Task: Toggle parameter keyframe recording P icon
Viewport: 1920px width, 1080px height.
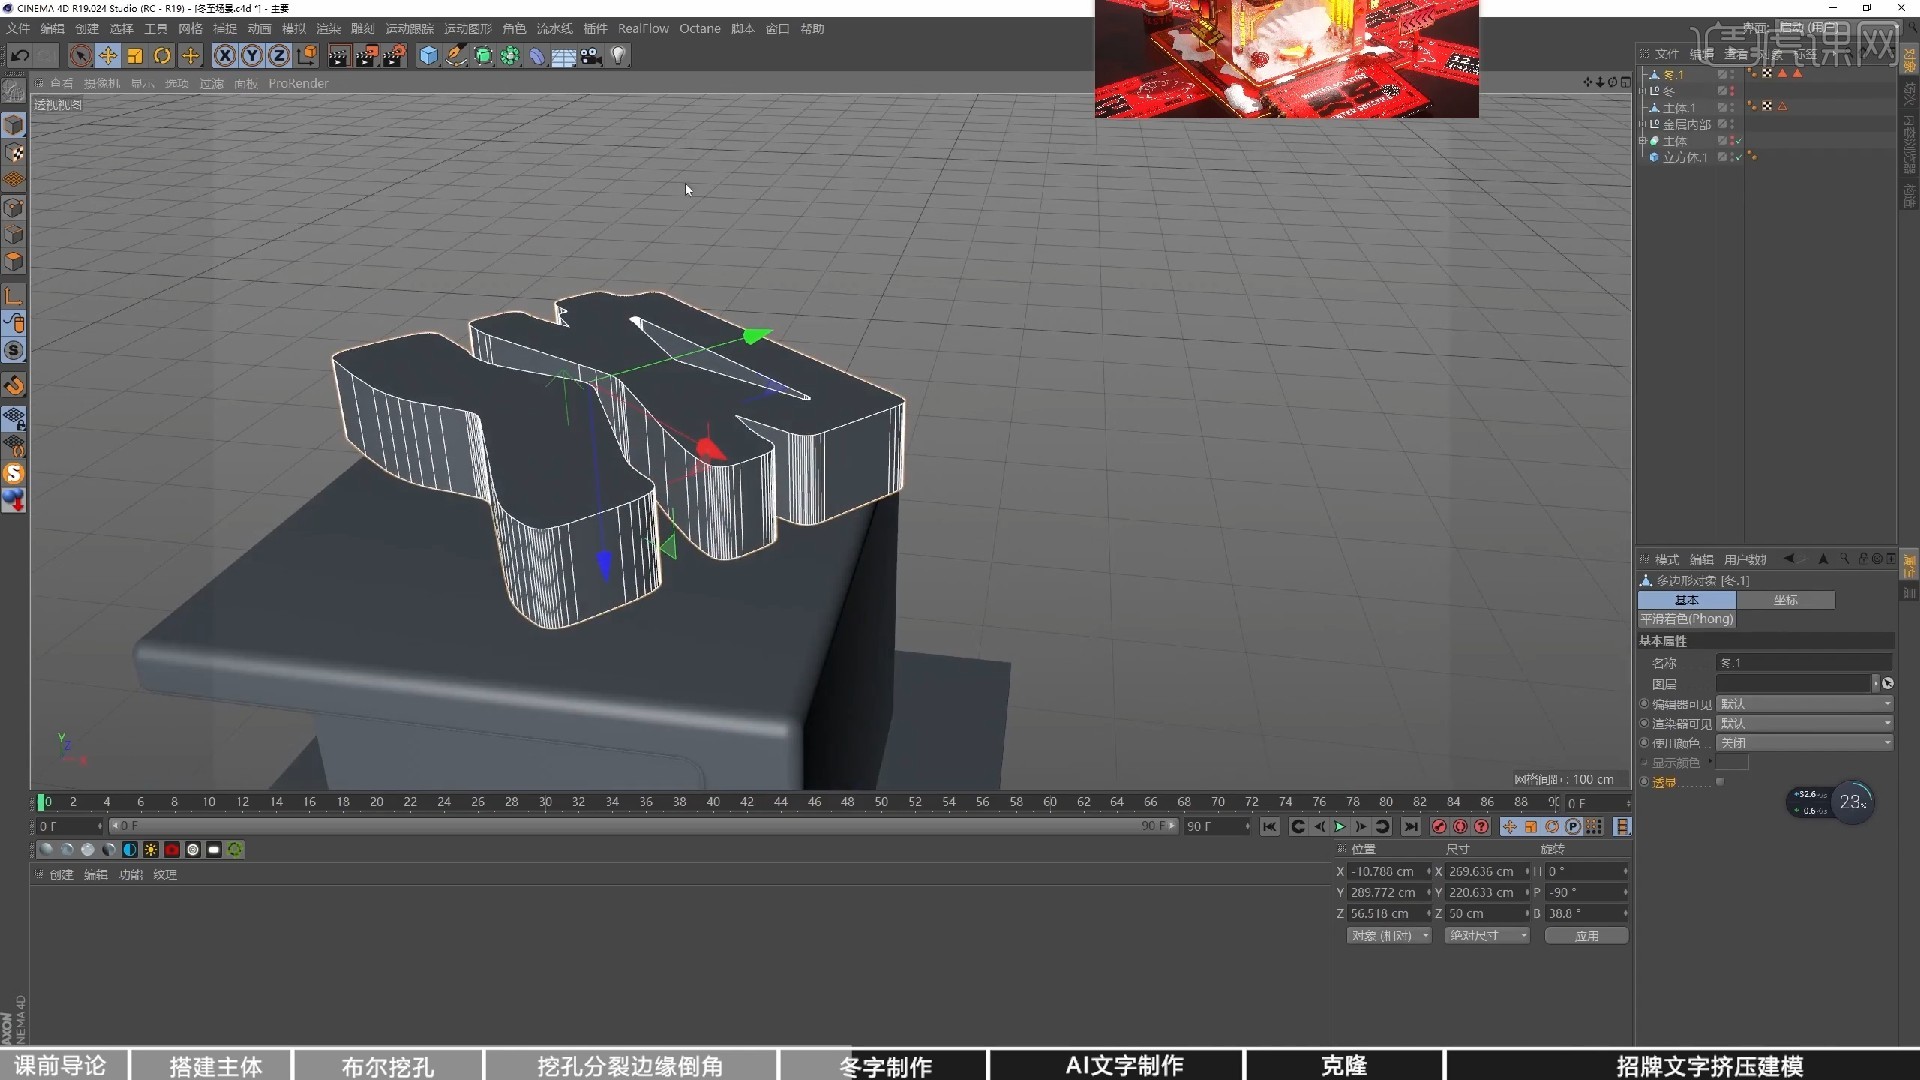Action: pos(1573,827)
